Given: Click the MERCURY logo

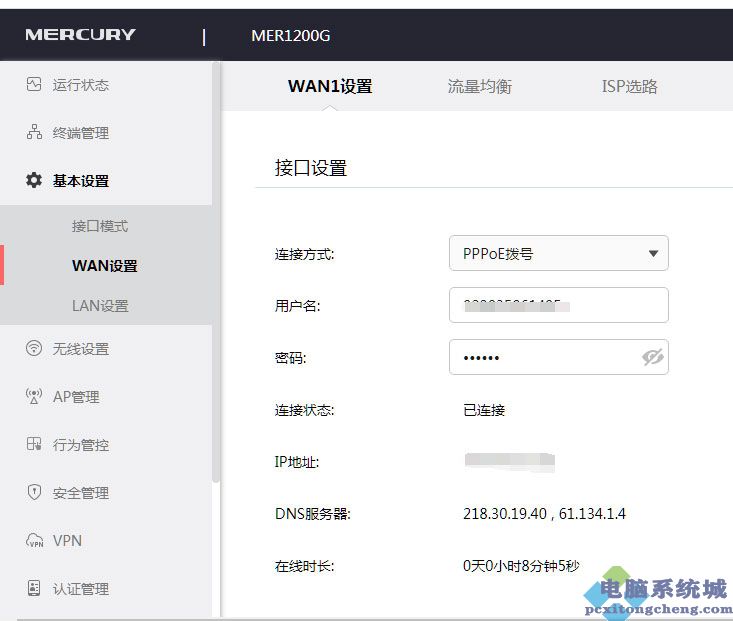Looking at the screenshot, I should pyautogui.click(x=80, y=35).
